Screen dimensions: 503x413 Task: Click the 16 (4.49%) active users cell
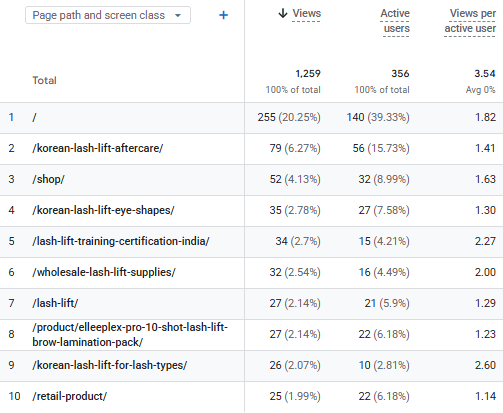(x=384, y=272)
